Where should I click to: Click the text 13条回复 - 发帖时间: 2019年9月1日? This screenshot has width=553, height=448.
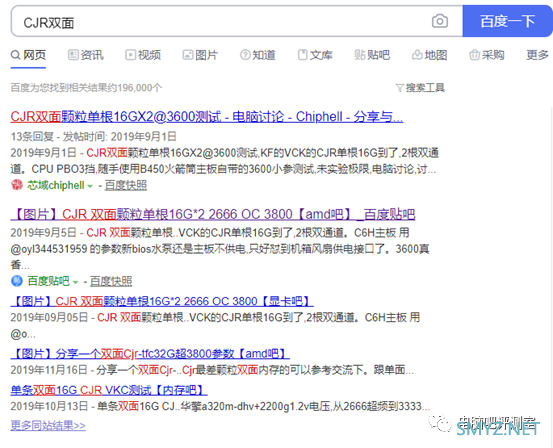coord(93,137)
